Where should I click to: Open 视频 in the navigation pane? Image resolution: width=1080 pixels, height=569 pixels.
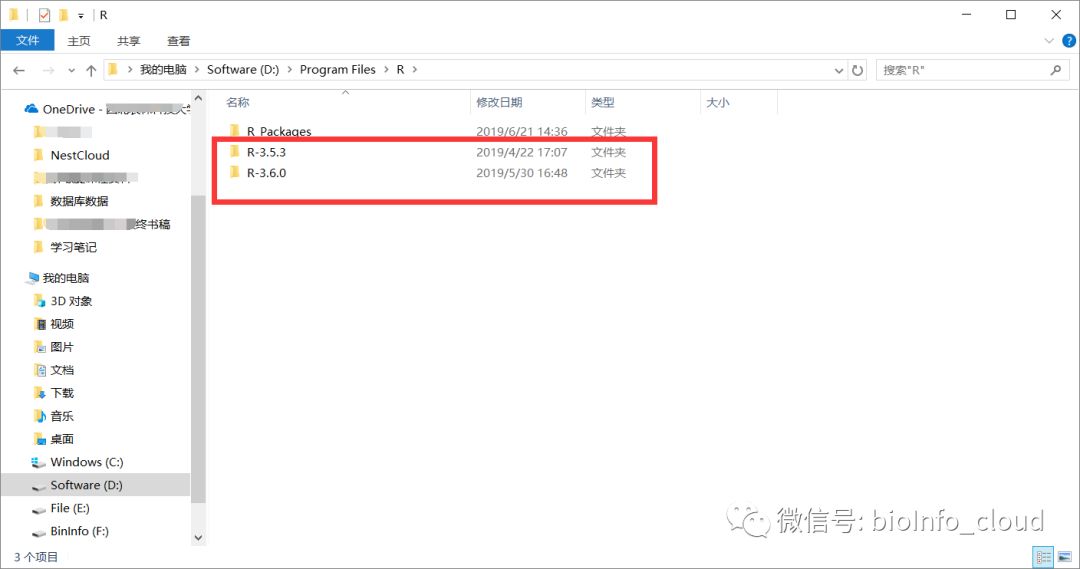[x=62, y=324]
